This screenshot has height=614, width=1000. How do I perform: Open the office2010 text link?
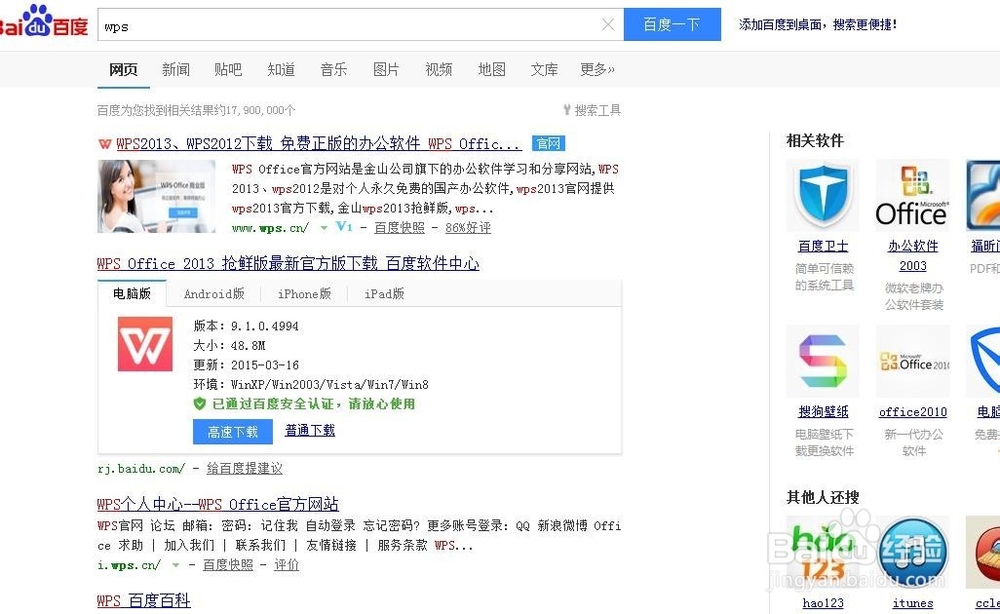coord(913,412)
